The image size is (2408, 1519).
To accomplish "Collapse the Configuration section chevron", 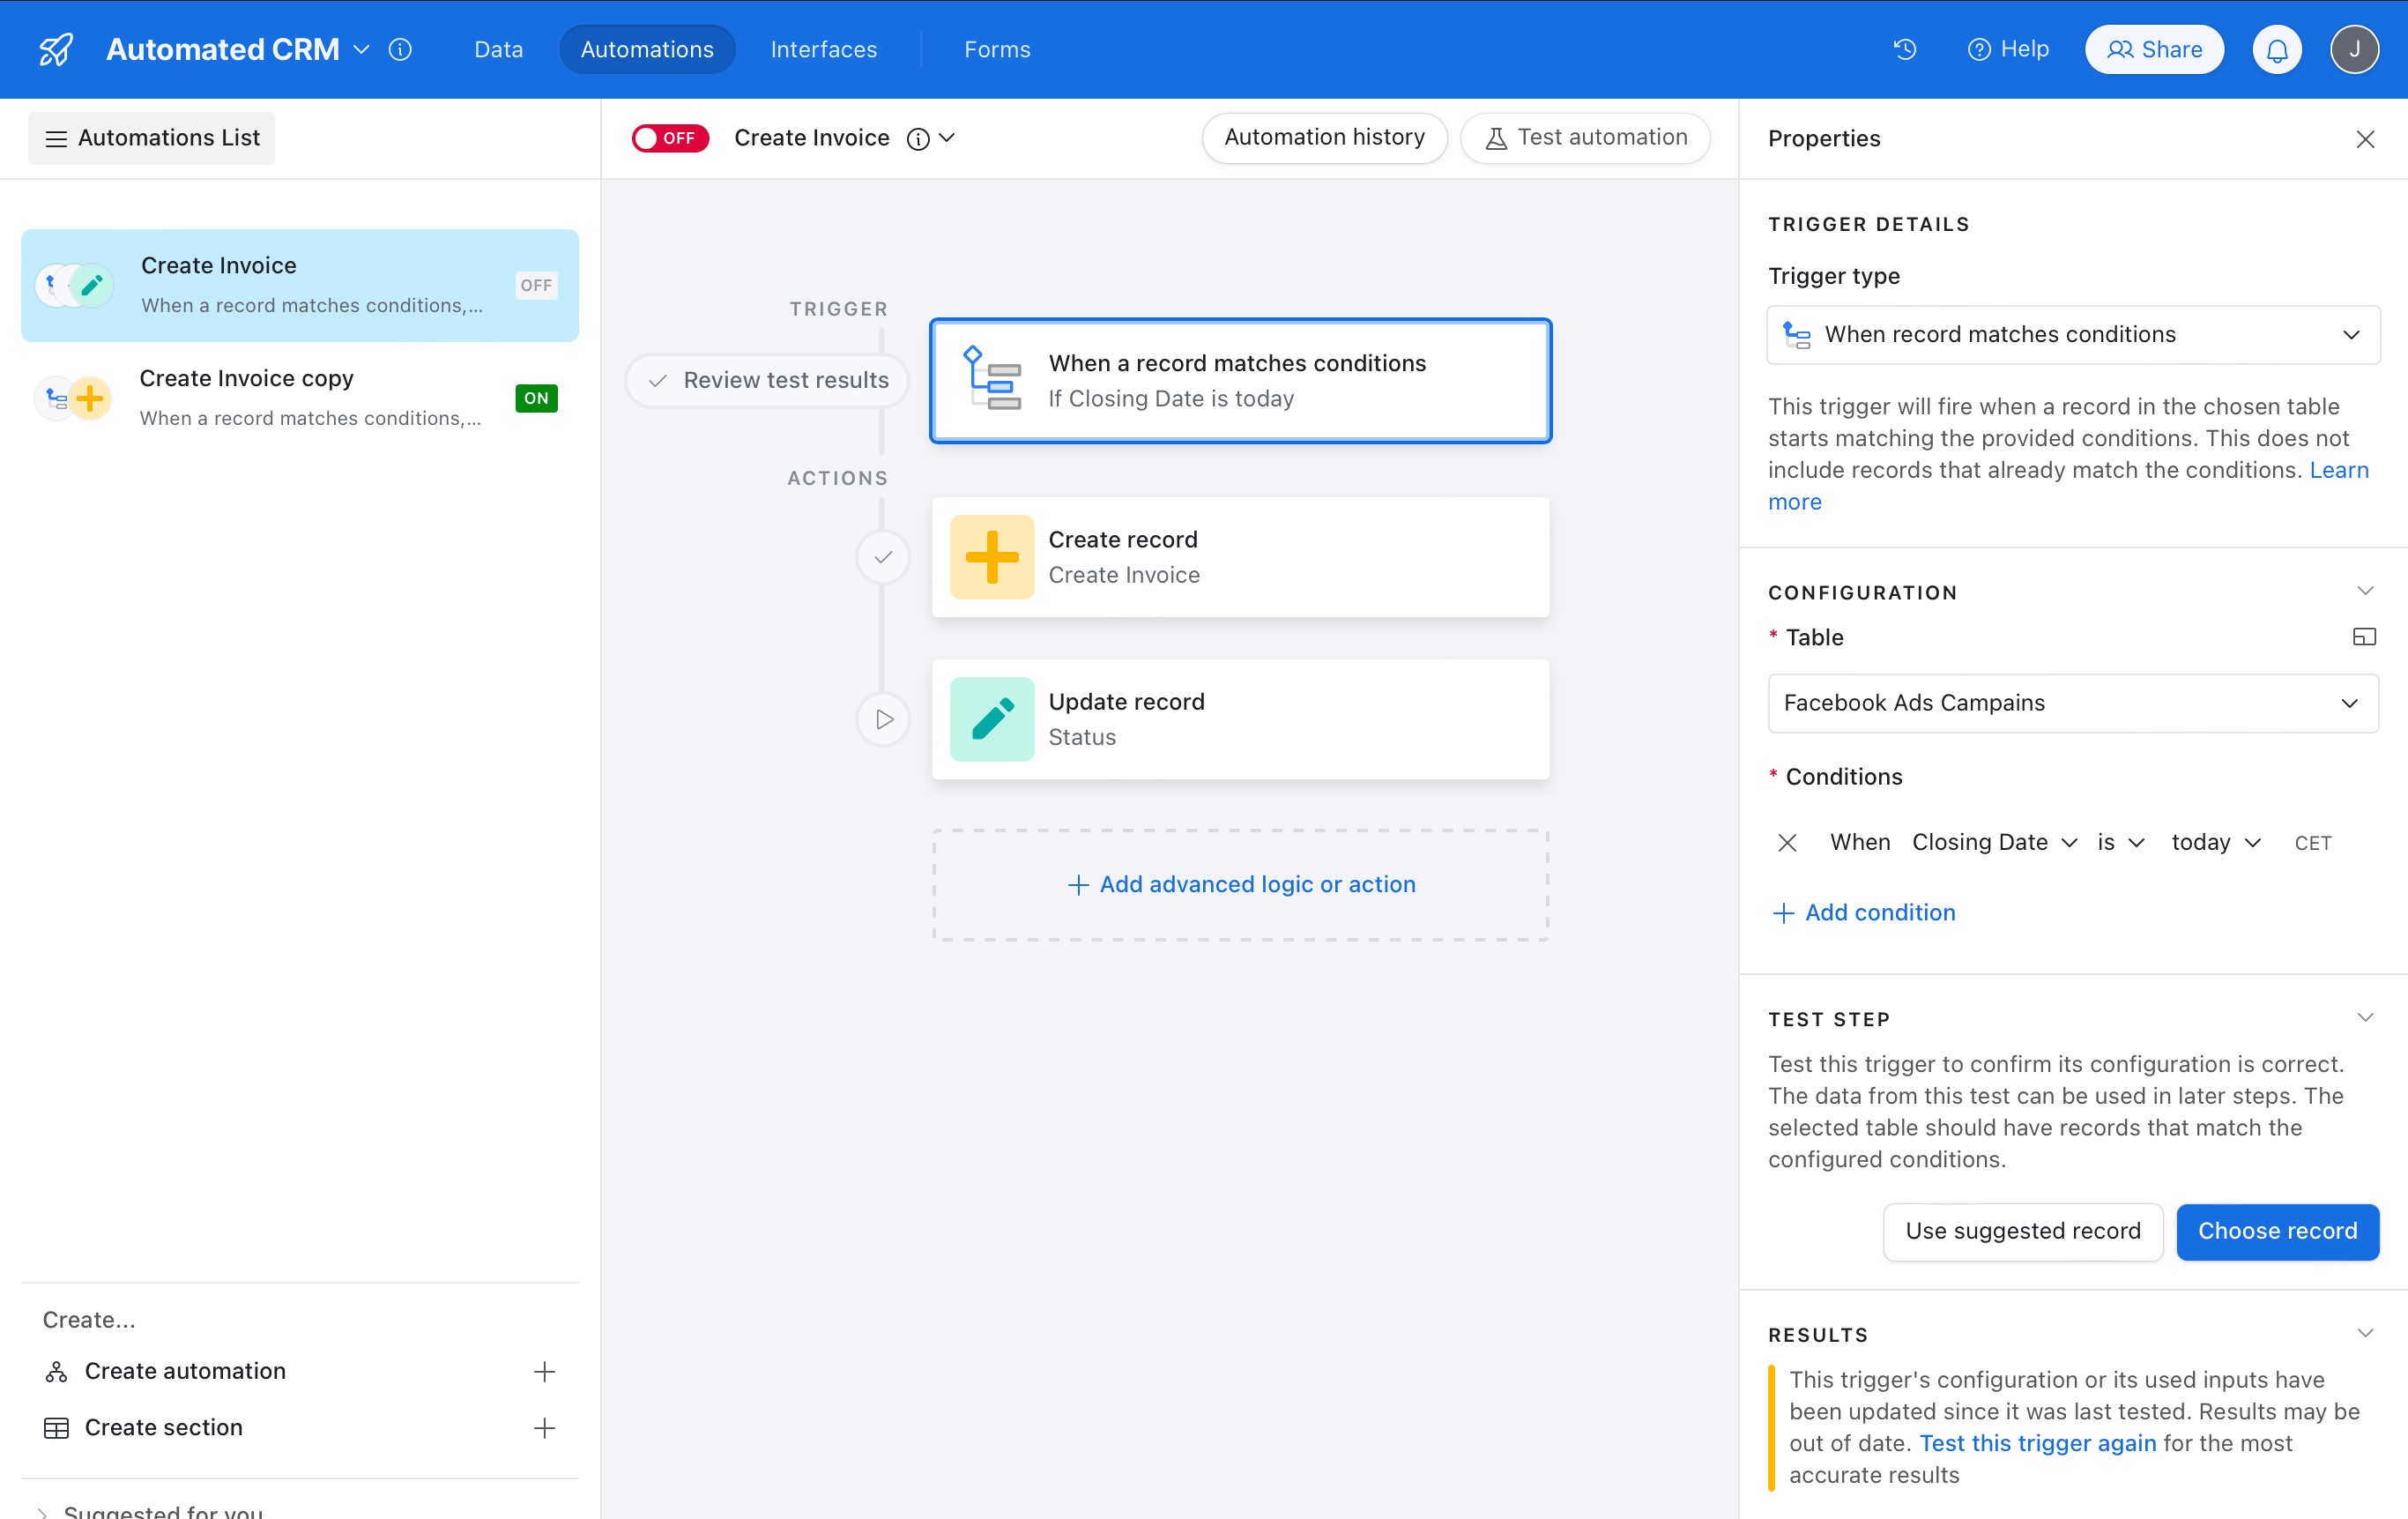I will (2364, 591).
